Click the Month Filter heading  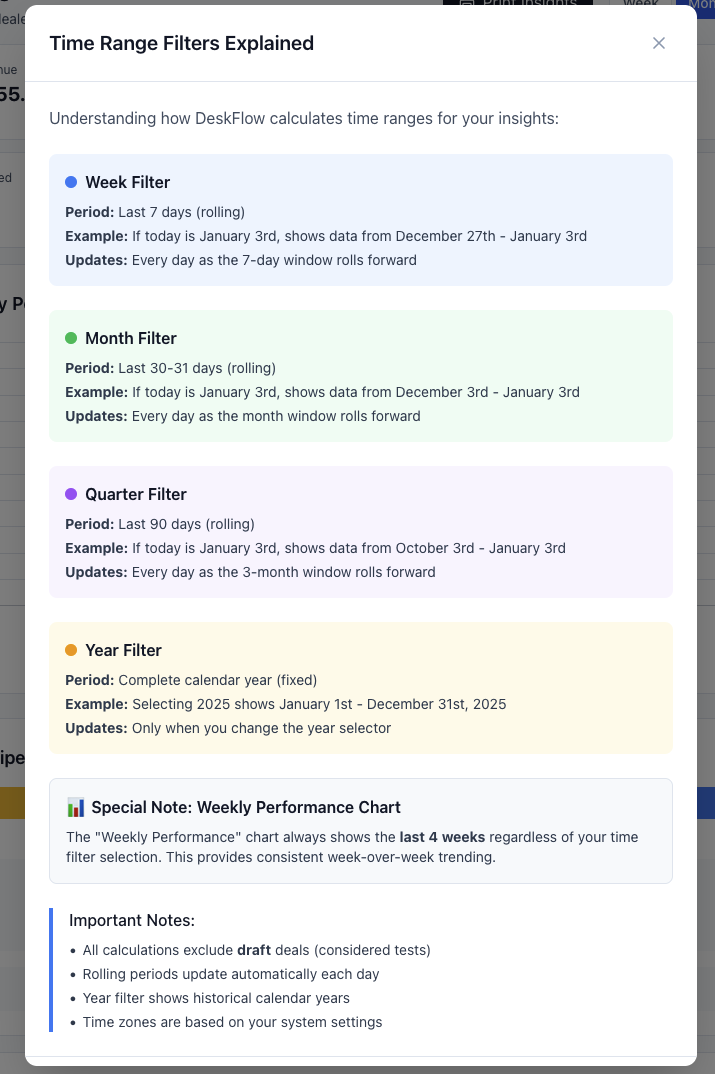point(130,338)
